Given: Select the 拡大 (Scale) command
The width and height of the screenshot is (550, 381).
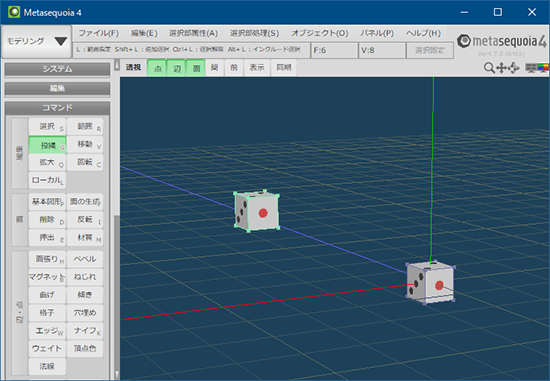Looking at the screenshot, I should point(47,162).
